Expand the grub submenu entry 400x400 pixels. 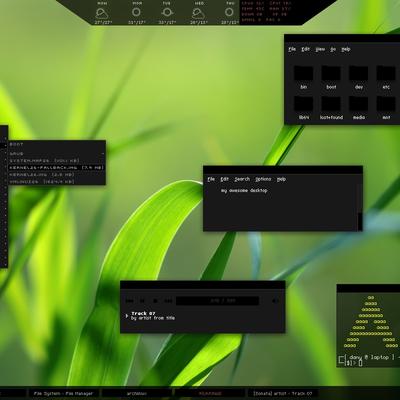click(x=57, y=154)
